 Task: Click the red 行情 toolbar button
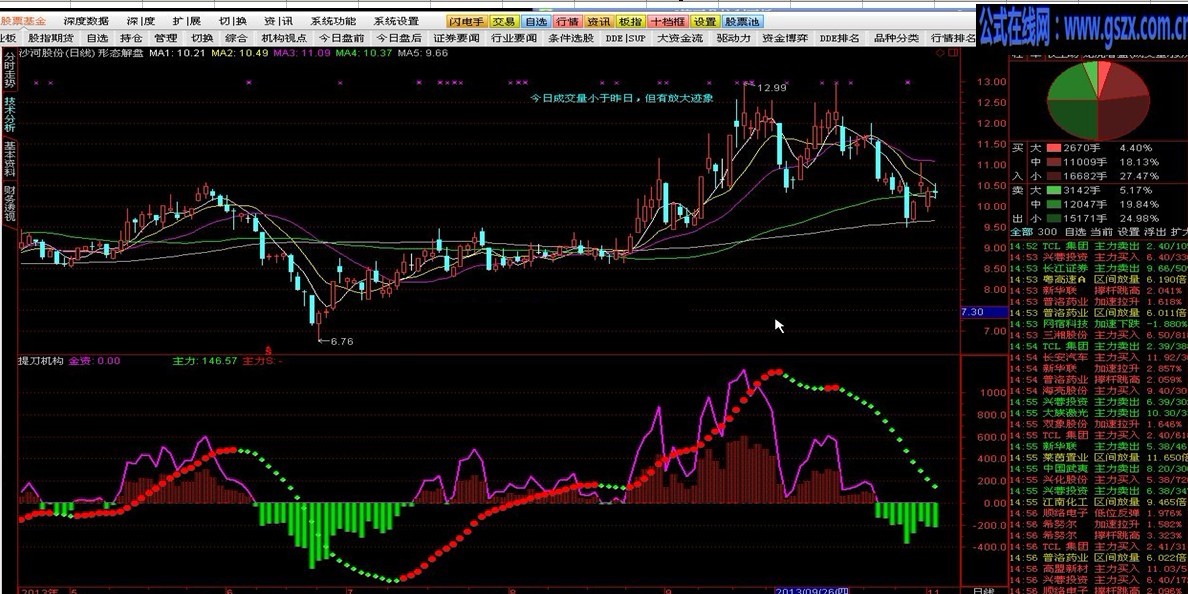pyautogui.click(x=567, y=22)
